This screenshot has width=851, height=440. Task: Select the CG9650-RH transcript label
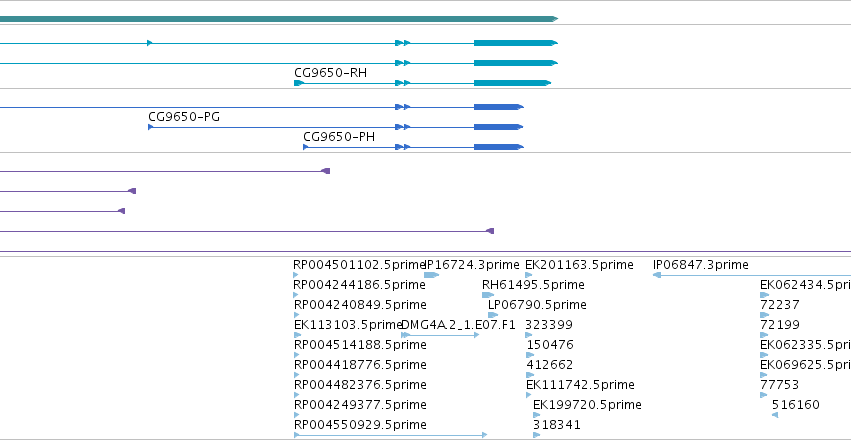pyautogui.click(x=331, y=73)
